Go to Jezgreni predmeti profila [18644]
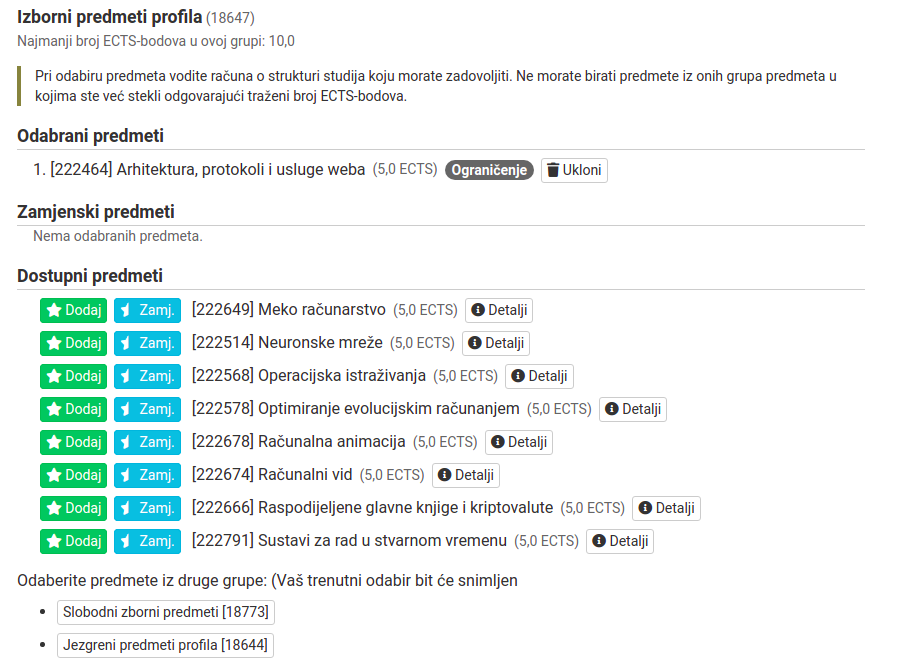914x670 pixels. (x=165, y=645)
